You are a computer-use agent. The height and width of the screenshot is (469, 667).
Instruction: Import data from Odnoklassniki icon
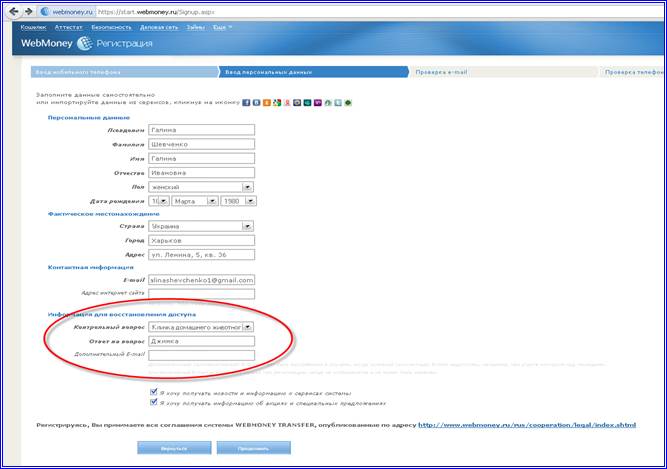coord(287,102)
